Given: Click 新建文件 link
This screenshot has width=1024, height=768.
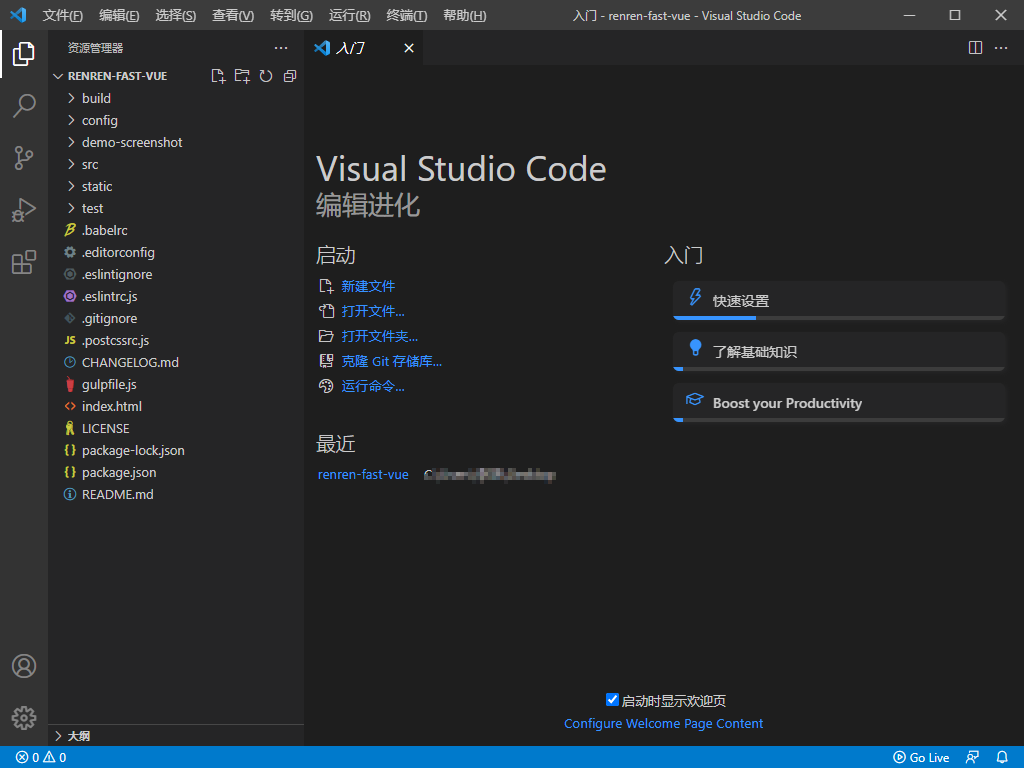Looking at the screenshot, I should pyautogui.click(x=368, y=286).
